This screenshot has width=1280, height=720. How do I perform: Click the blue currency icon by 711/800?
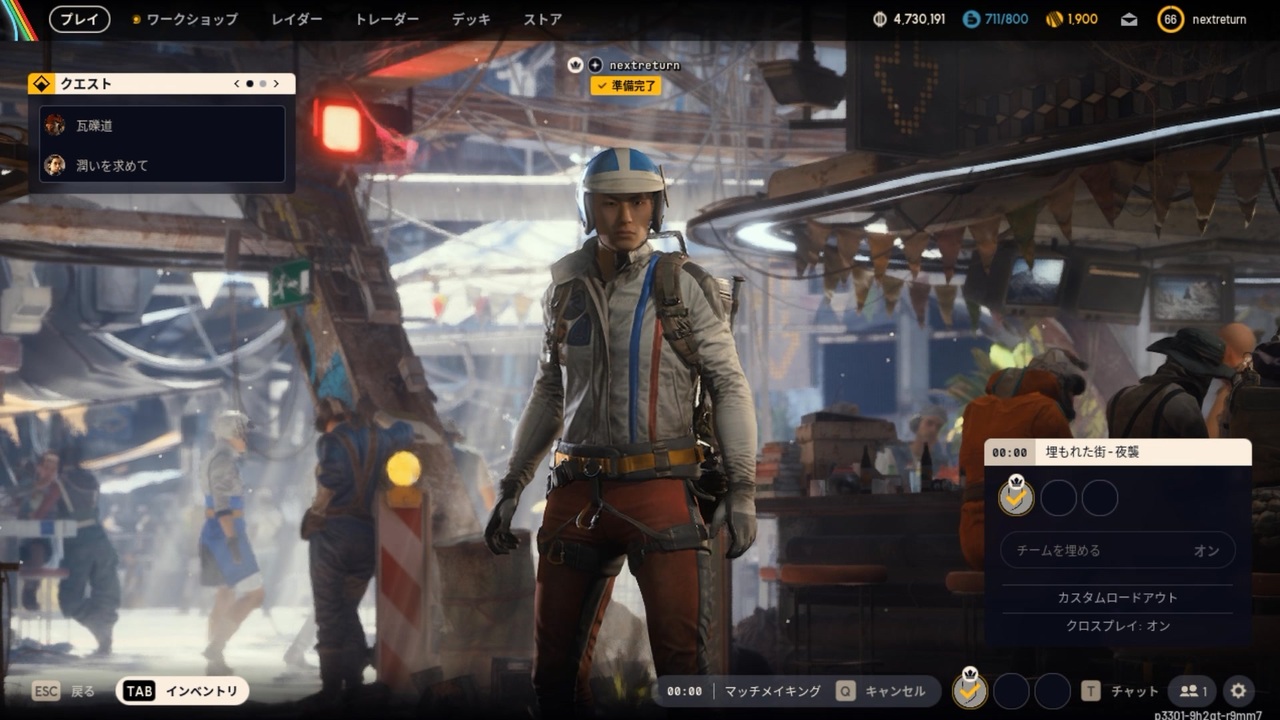tap(970, 19)
